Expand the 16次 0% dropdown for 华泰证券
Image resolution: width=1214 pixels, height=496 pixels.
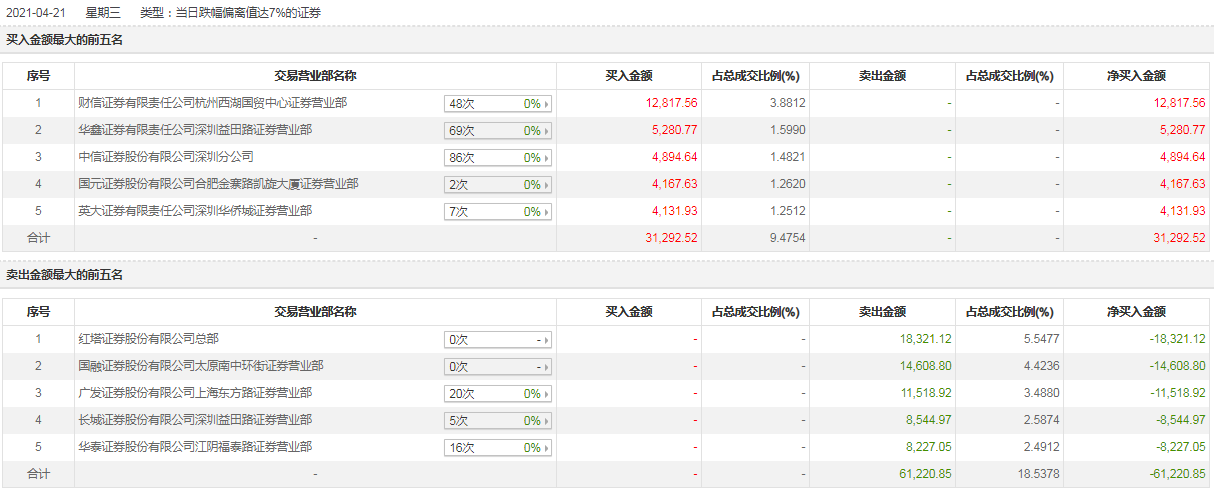(x=498, y=447)
